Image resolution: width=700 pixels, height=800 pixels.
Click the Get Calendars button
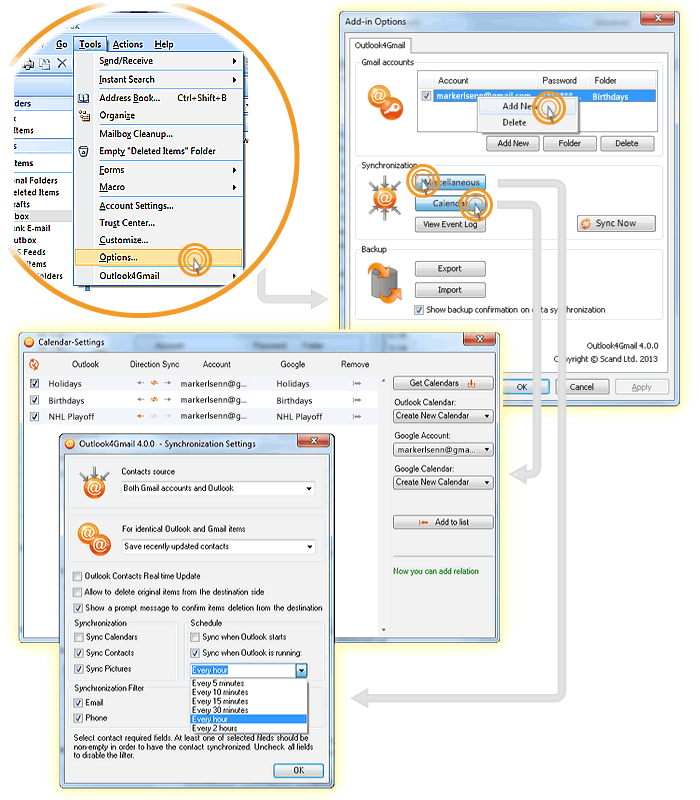443,383
